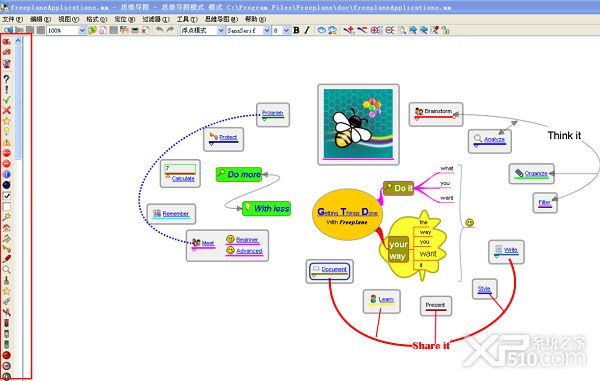Open the SansSerif font dropdown
600x381 pixels.
[x=267, y=31]
